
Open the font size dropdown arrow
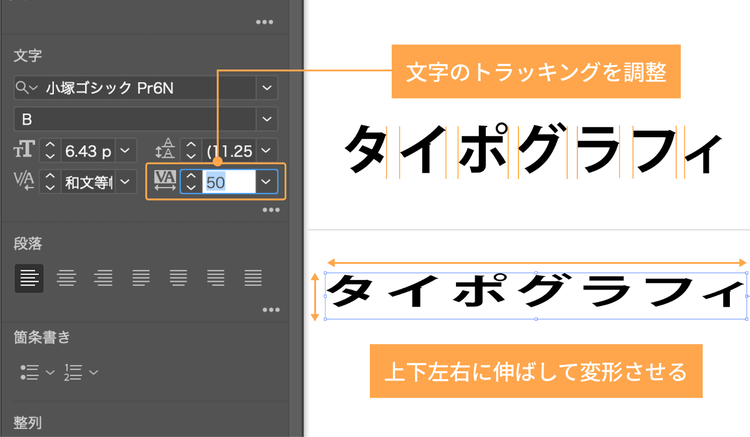(x=125, y=151)
